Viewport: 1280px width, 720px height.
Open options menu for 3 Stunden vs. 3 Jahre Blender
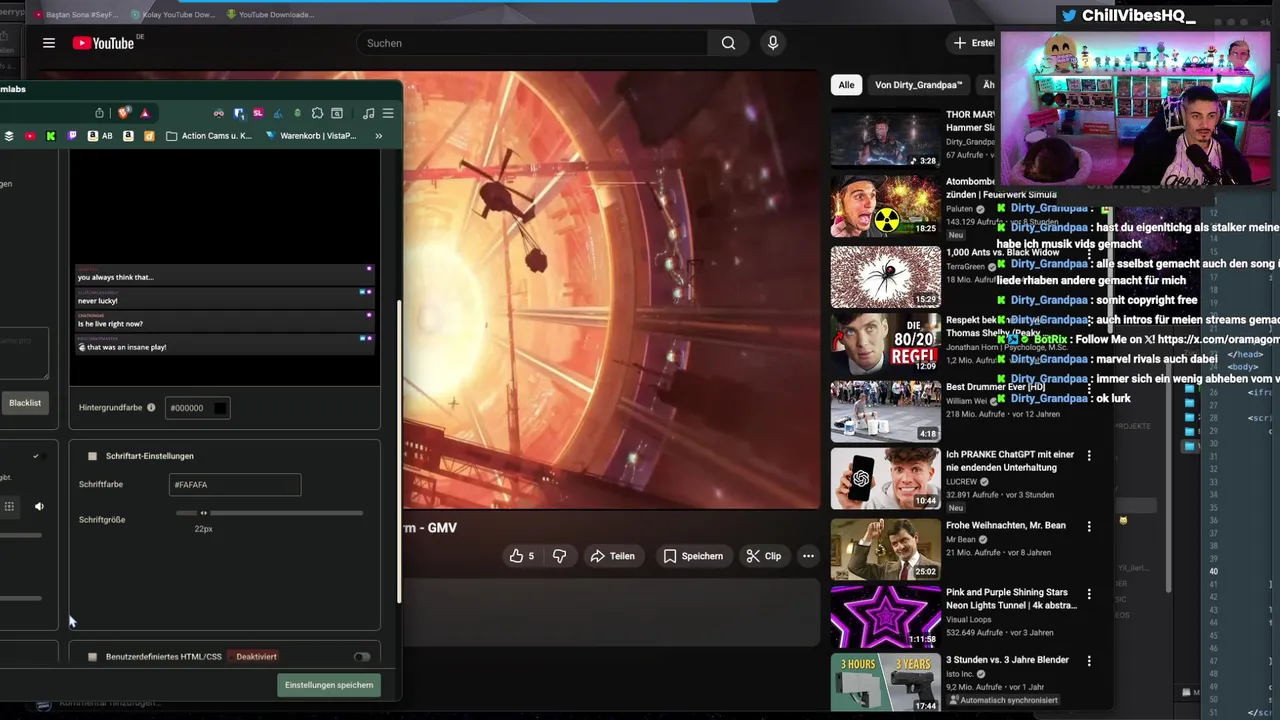click(1089, 661)
